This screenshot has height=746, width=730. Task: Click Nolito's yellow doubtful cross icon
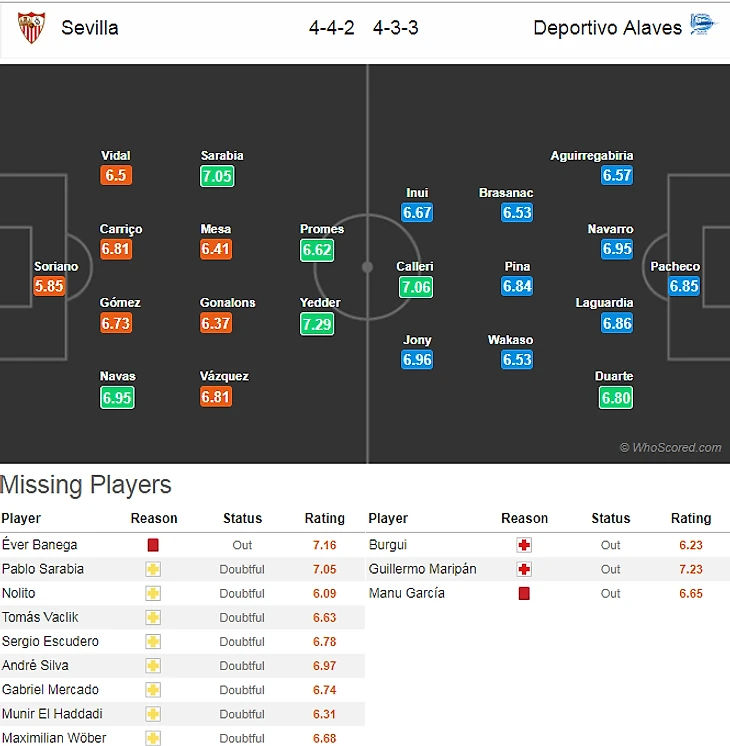click(153, 593)
